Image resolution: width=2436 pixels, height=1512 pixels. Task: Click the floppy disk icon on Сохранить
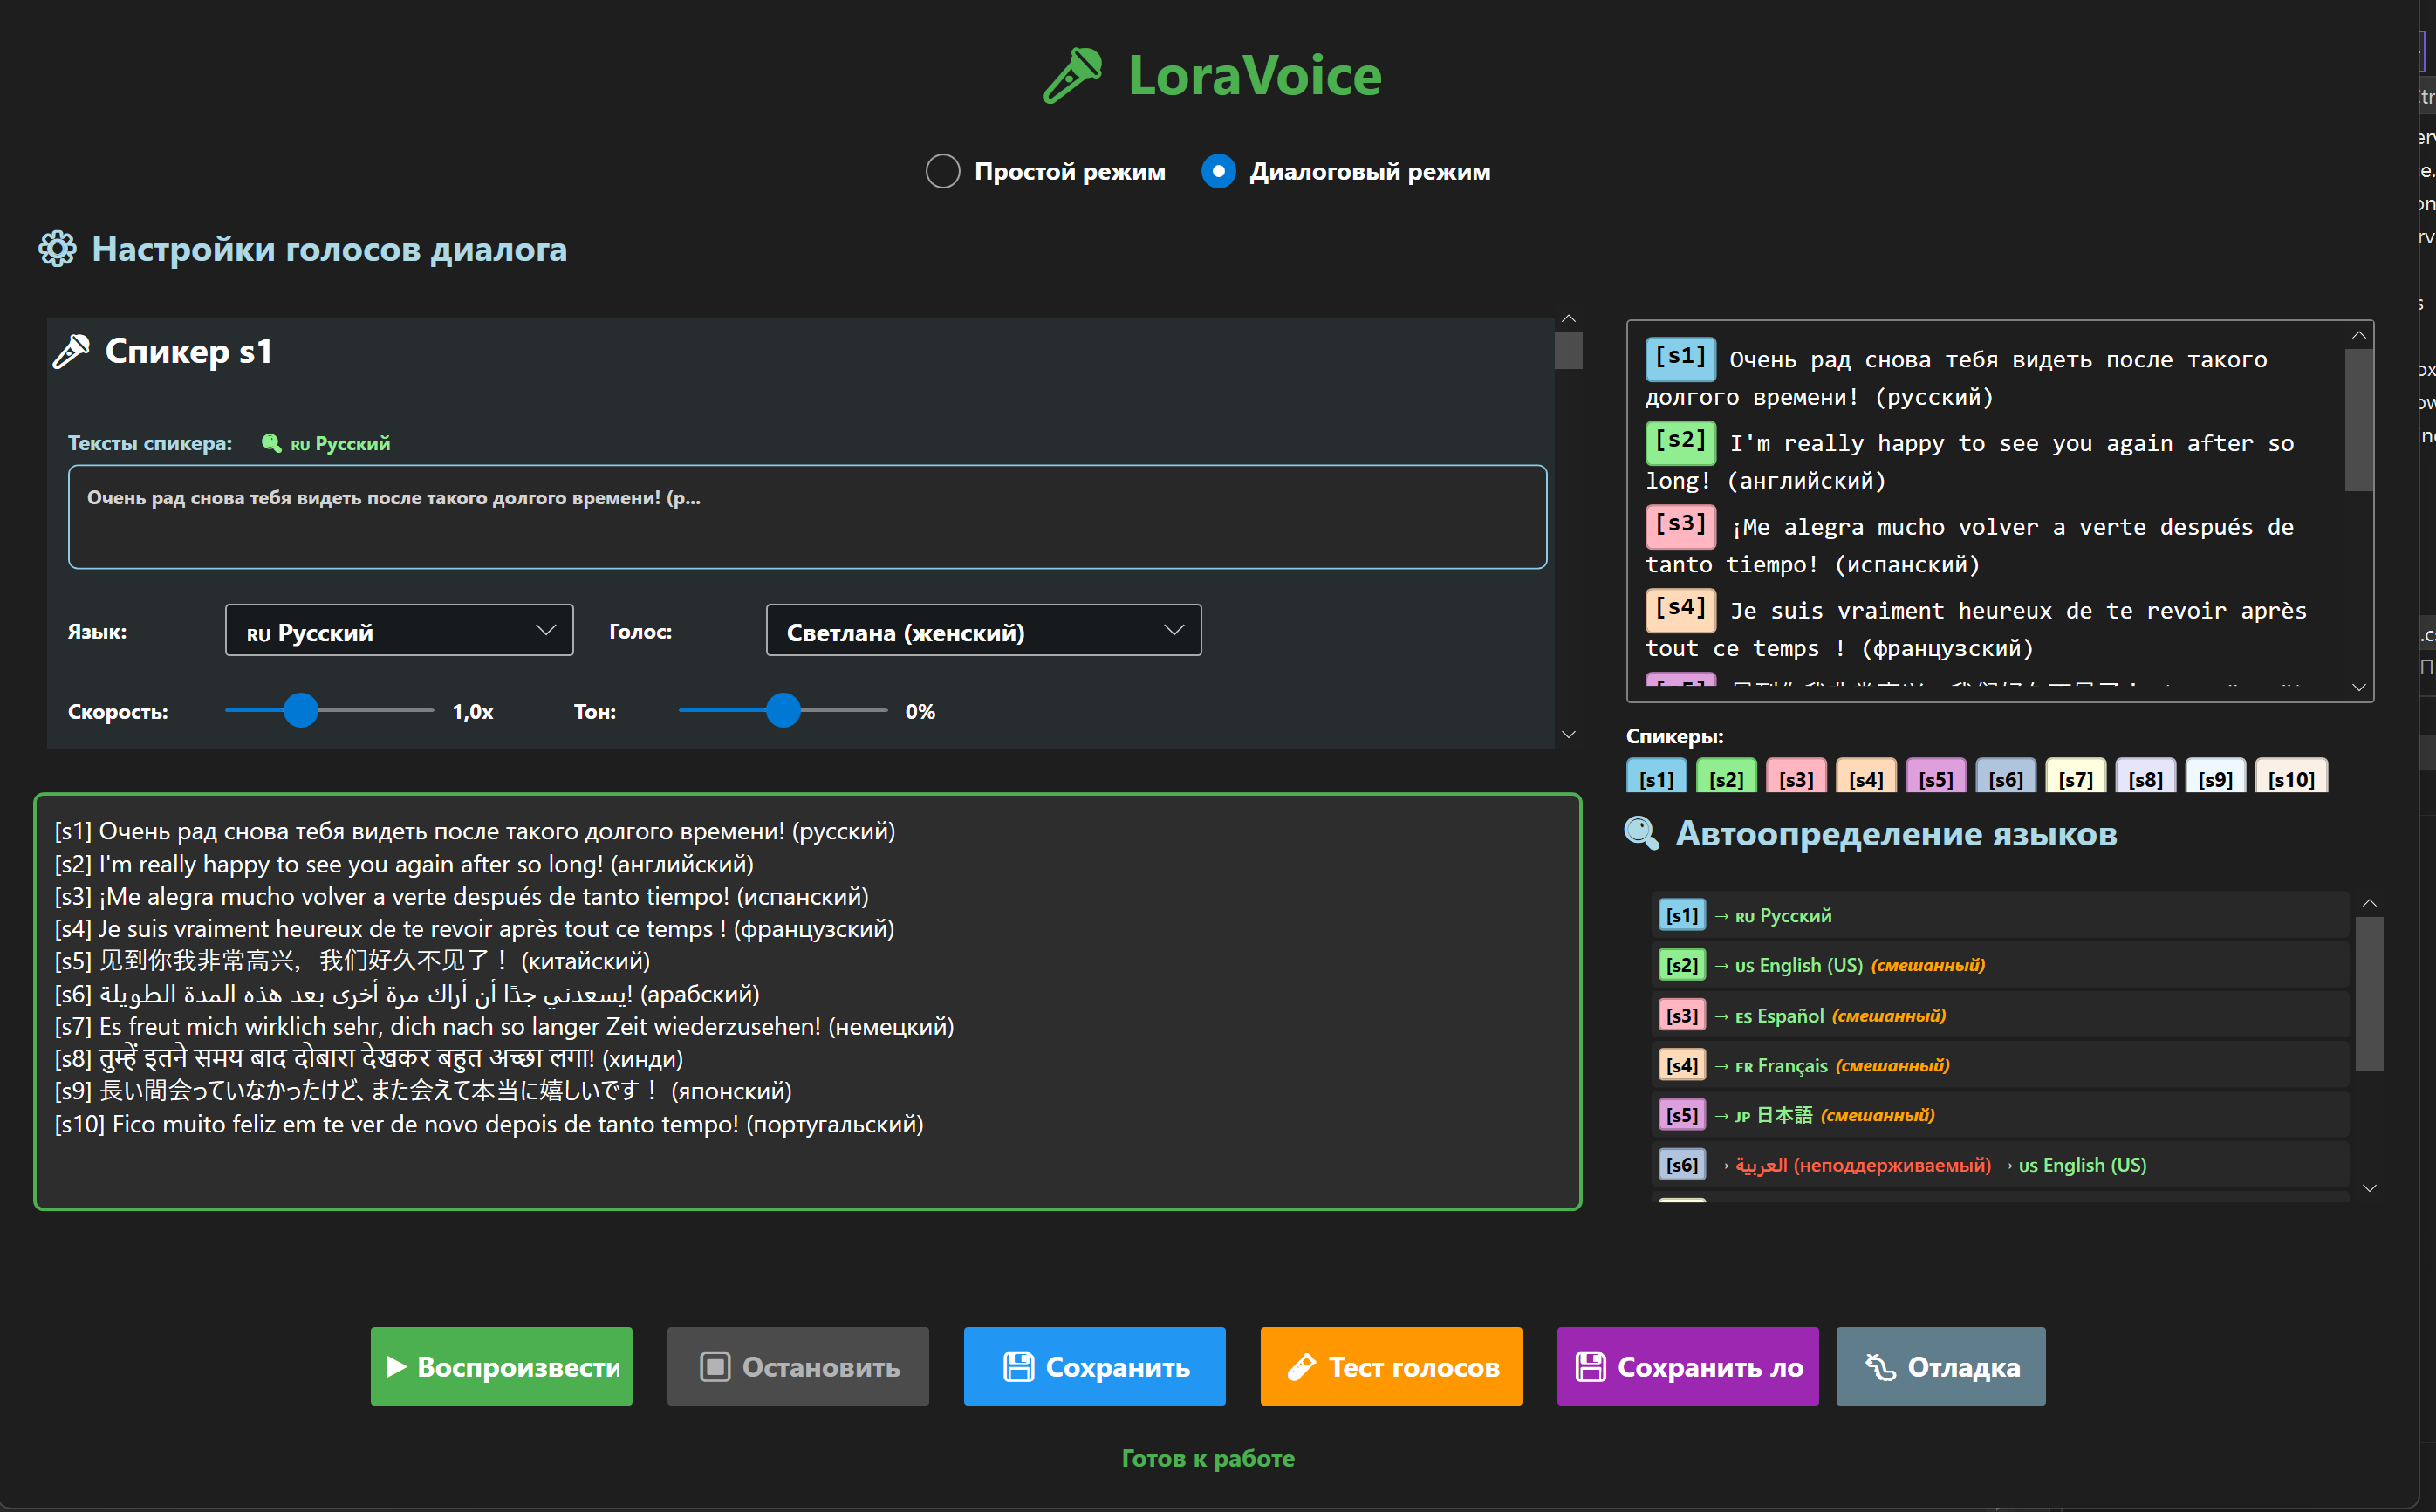click(1018, 1366)
